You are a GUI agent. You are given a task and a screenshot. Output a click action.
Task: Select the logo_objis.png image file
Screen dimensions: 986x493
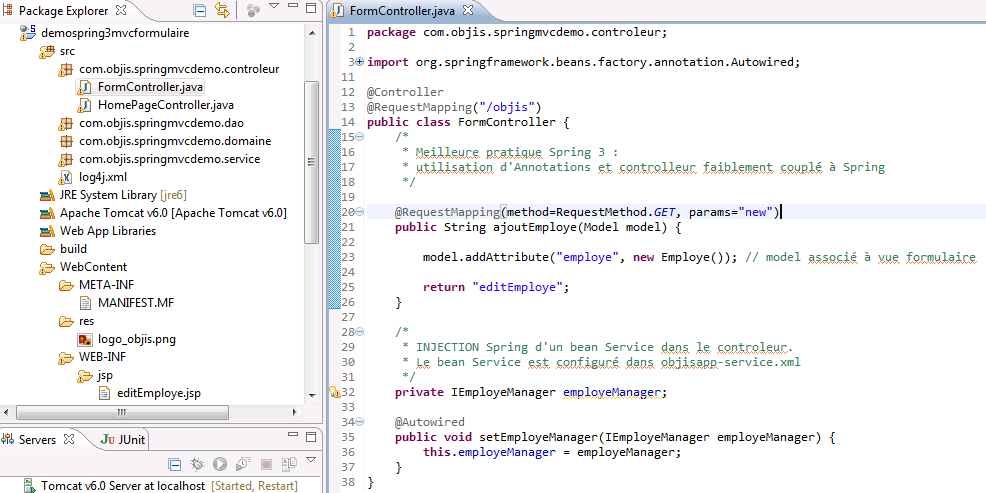(136, 340)
